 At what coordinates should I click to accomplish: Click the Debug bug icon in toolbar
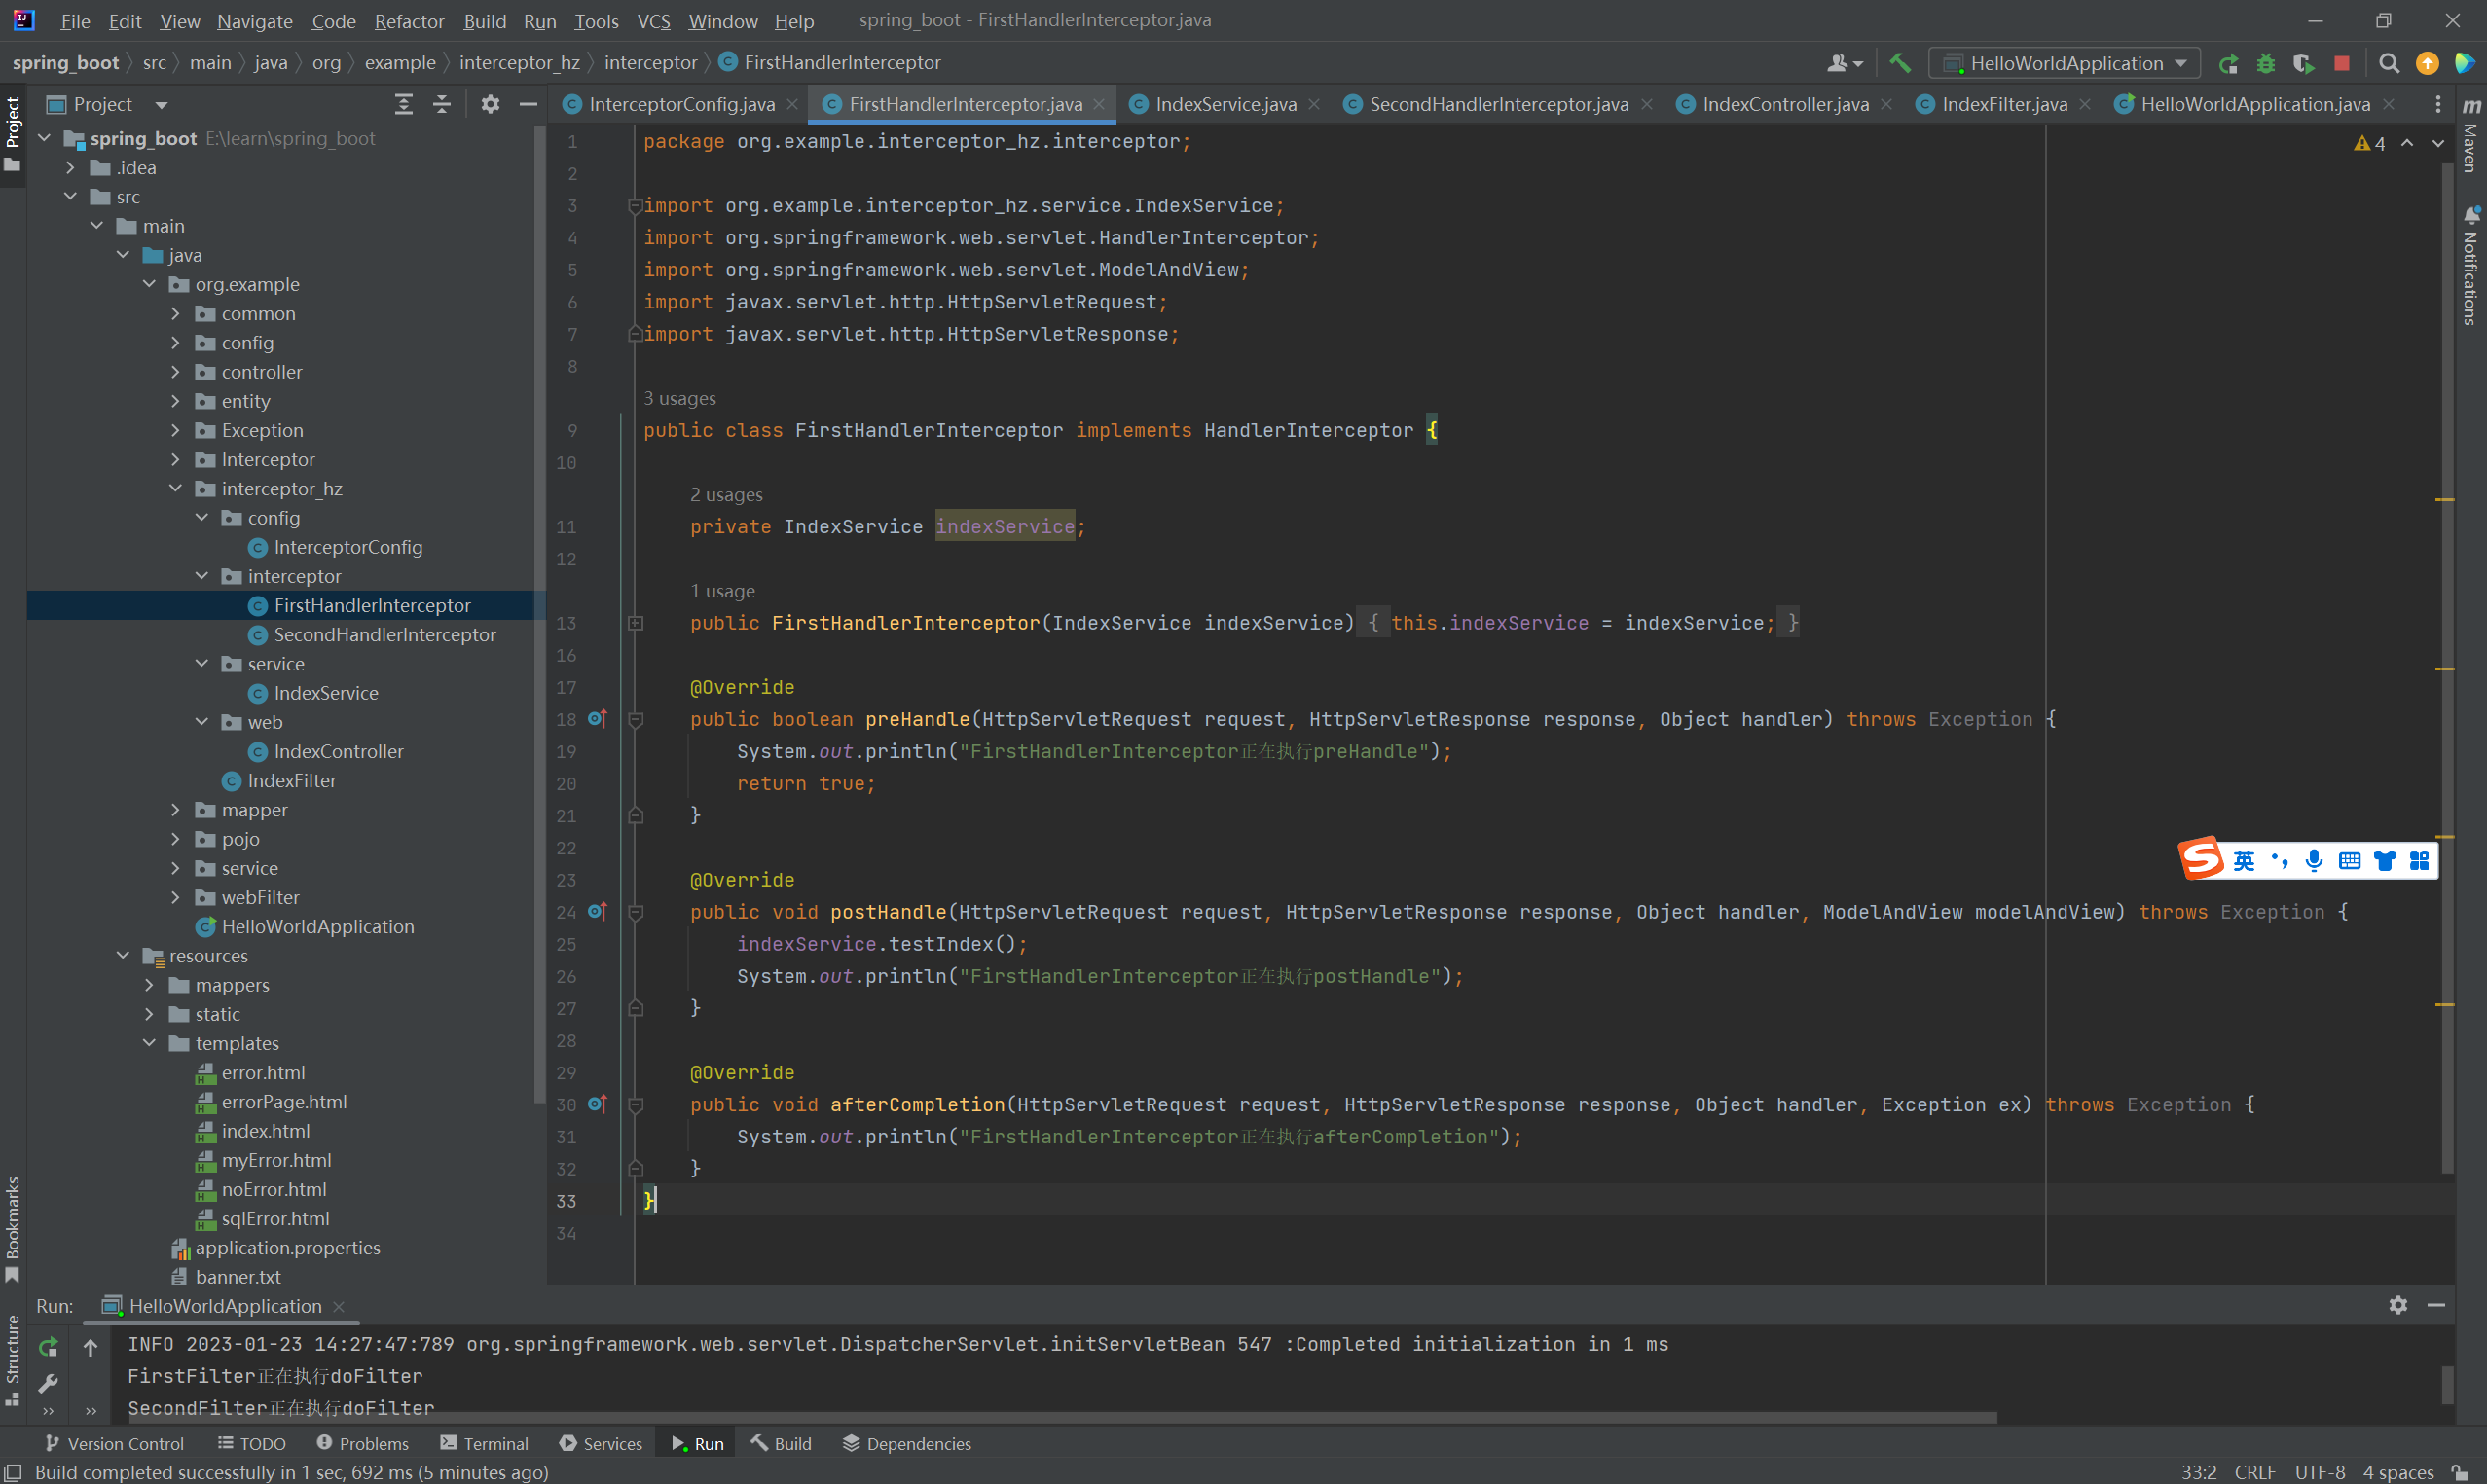pos(2265,63)
